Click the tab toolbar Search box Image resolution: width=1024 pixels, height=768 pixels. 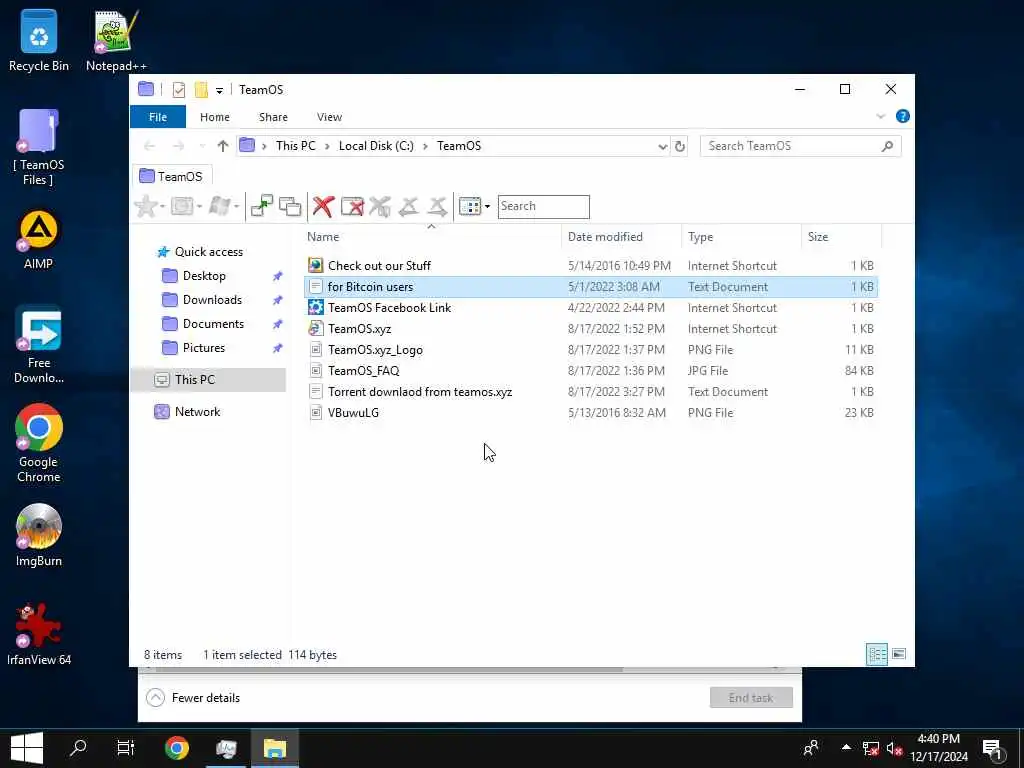543,206
